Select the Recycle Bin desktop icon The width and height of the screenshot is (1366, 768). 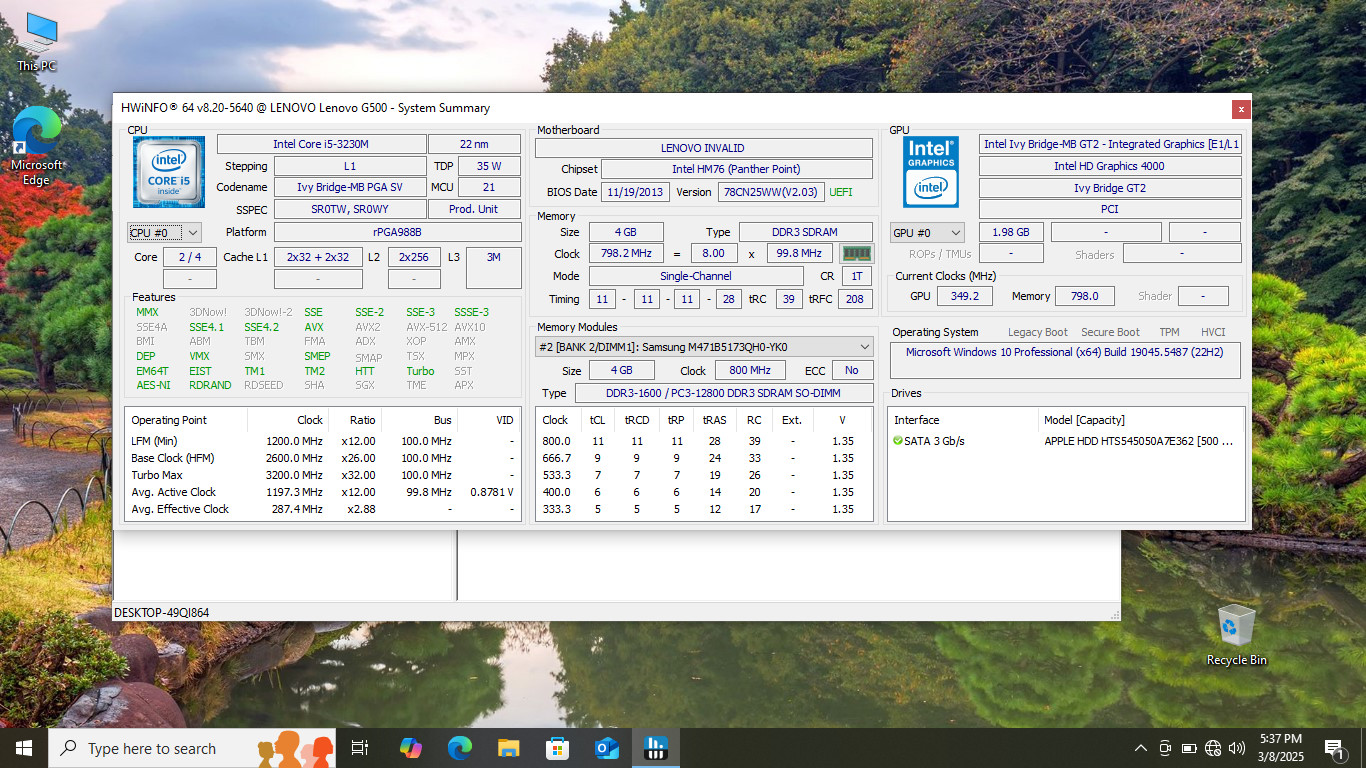pyautogui.click(x=1236, y=635)
